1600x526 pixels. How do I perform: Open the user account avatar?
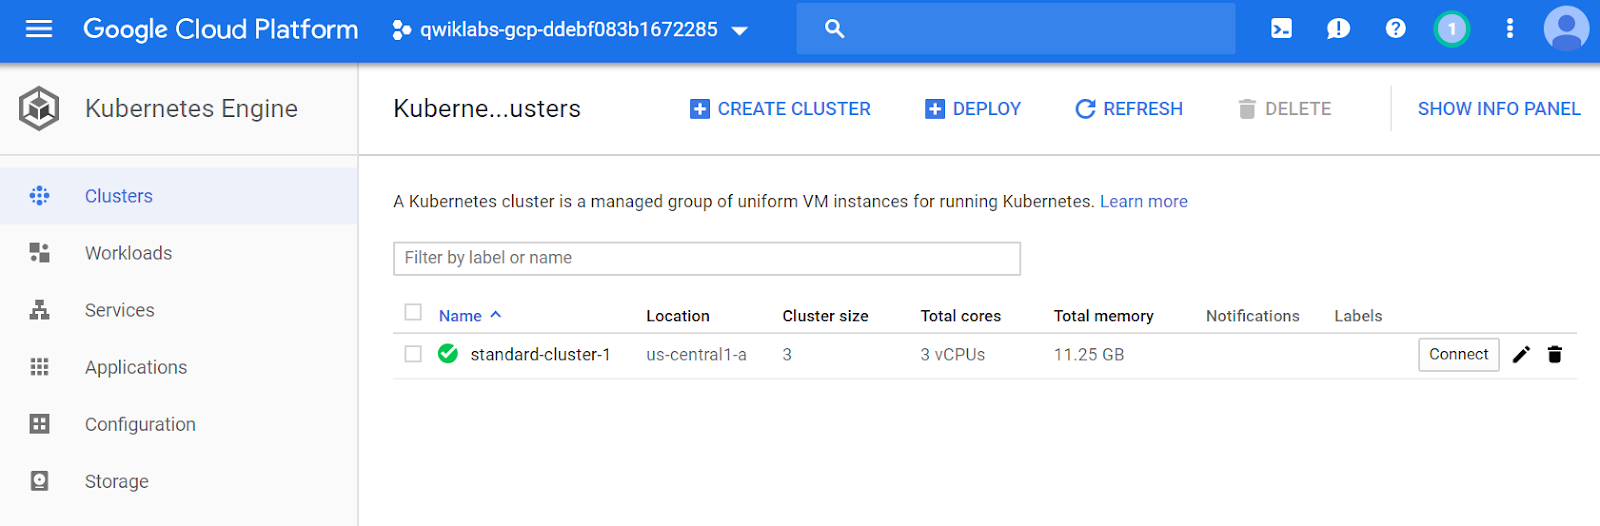tap(1567, 29)
